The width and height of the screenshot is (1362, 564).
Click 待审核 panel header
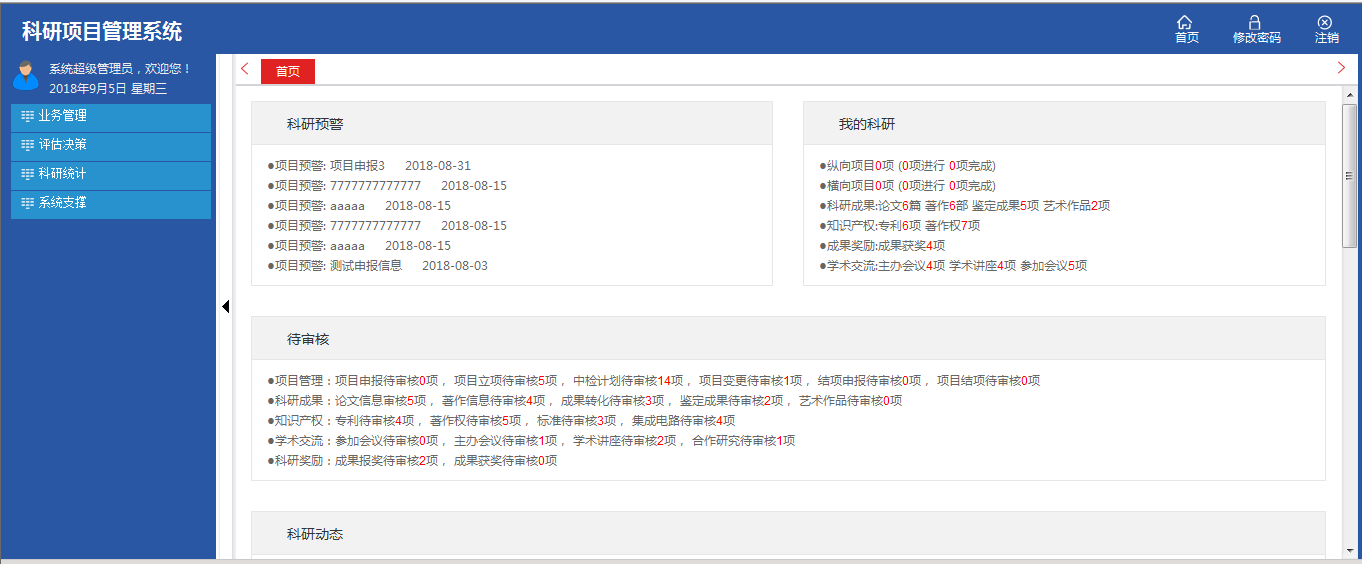788,339
